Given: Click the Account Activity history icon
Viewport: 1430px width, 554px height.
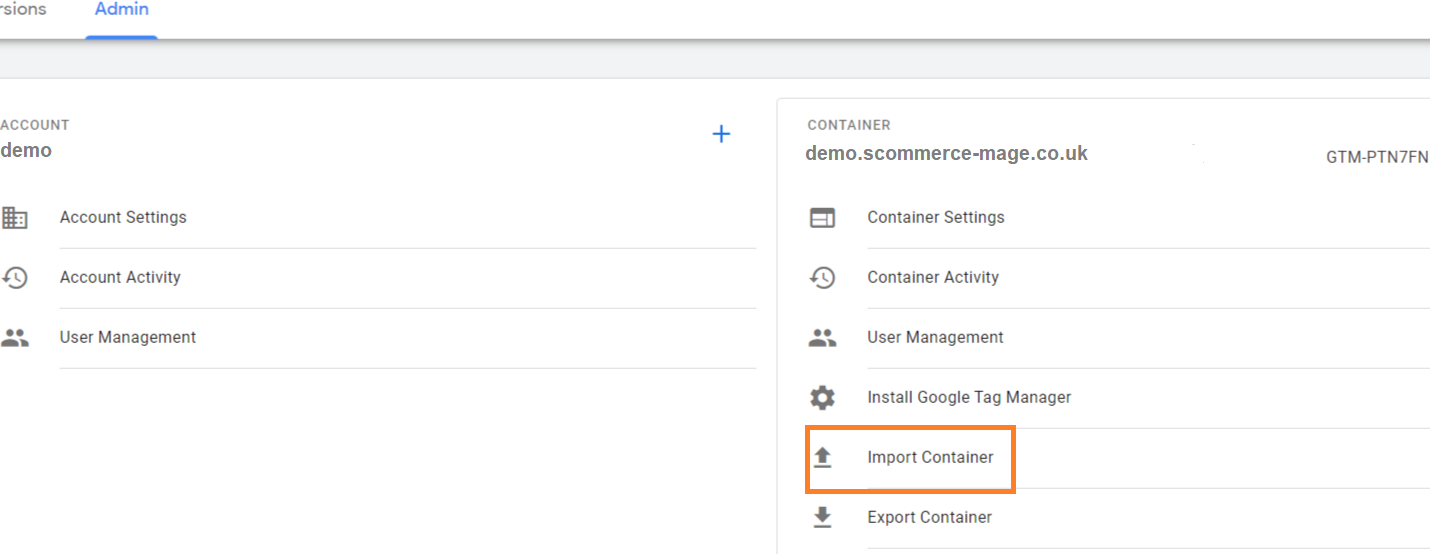Looking at the screenshot, I should [x=15, y=277].
